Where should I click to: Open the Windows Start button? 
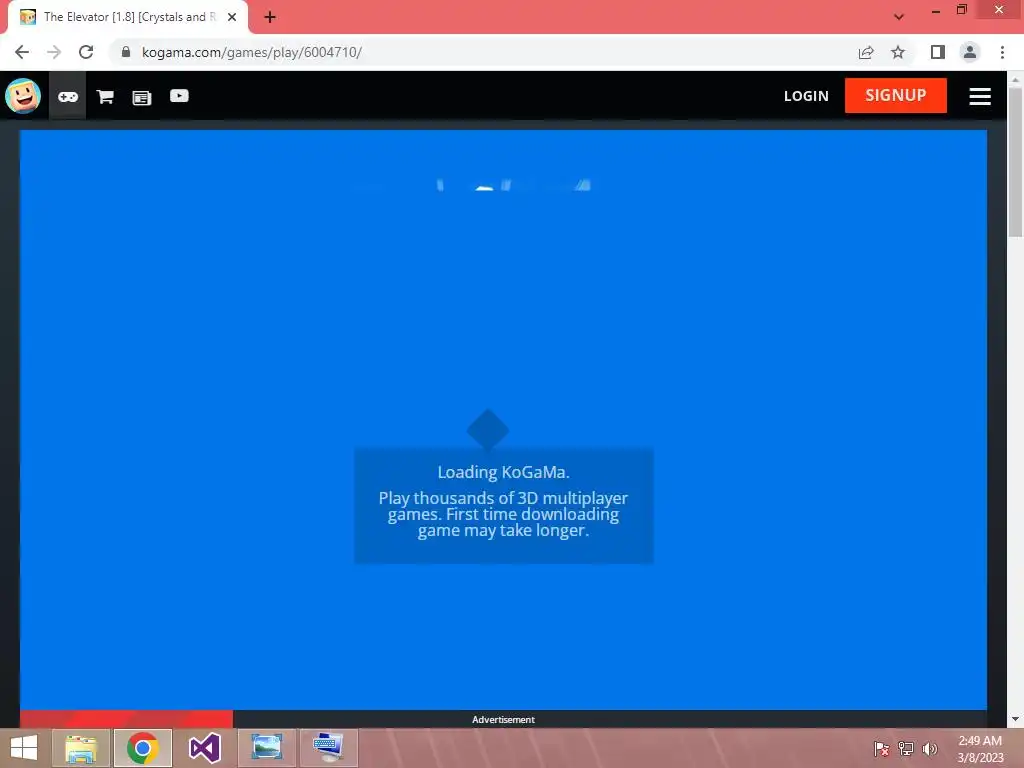[x=24, y=748]
